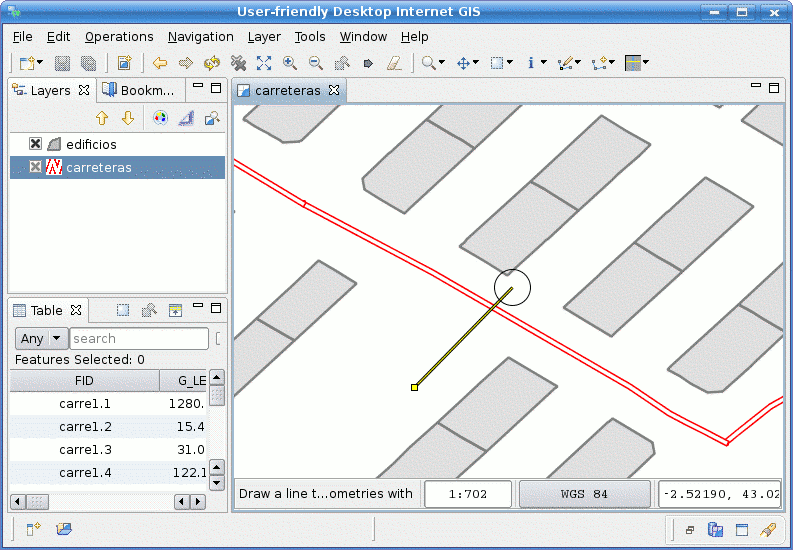Screen dimensions: 793x550
Task: Open the Operations menu
Action: coord(119,37)
